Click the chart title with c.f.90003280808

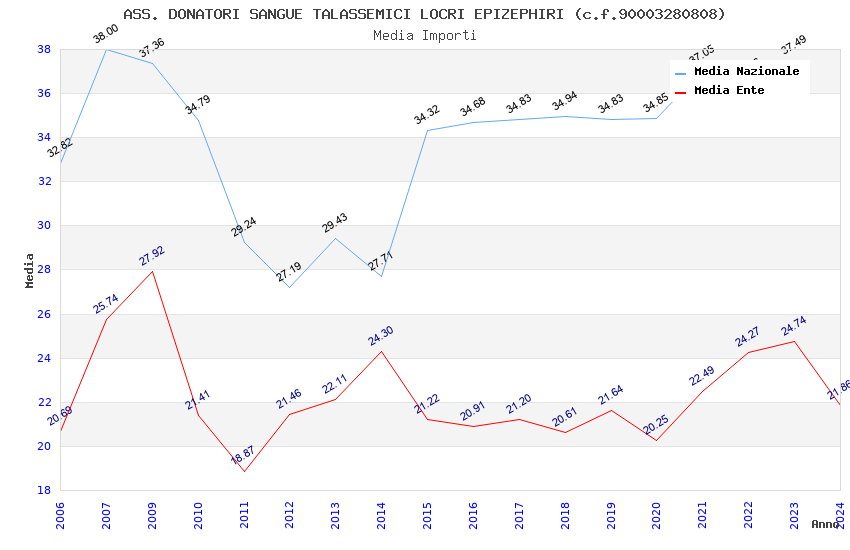[424, 14]
